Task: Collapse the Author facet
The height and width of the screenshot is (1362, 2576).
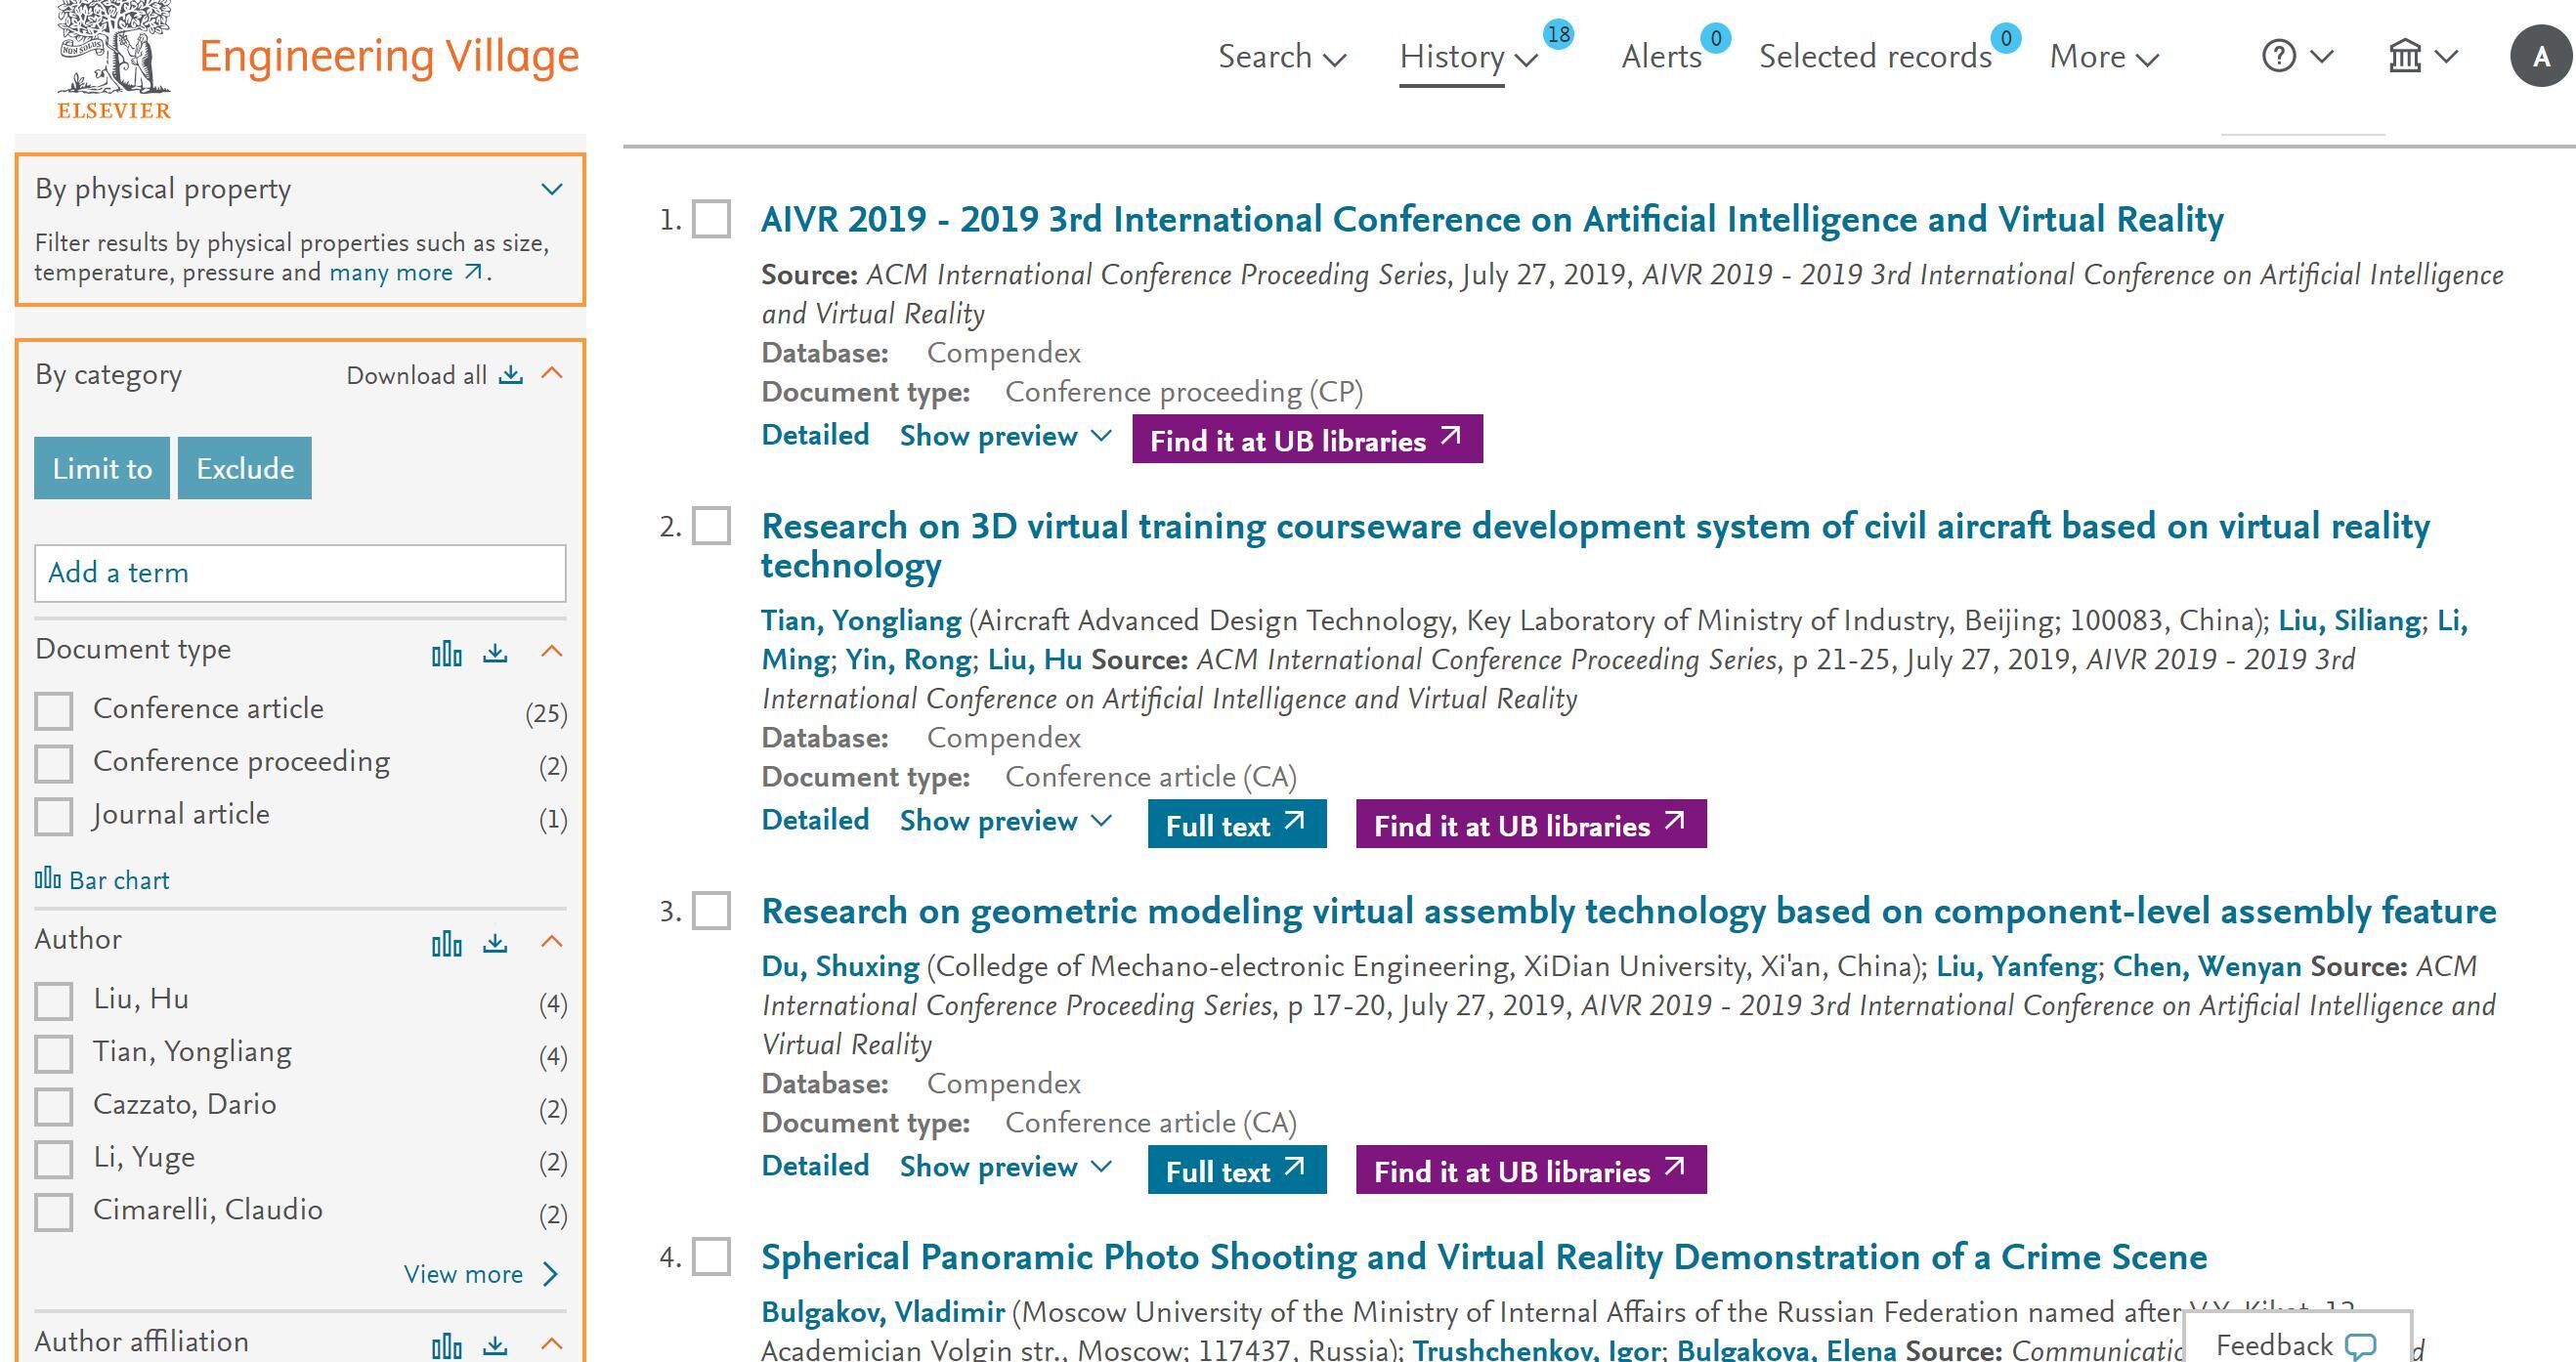Action: click(x=552, y=942)
